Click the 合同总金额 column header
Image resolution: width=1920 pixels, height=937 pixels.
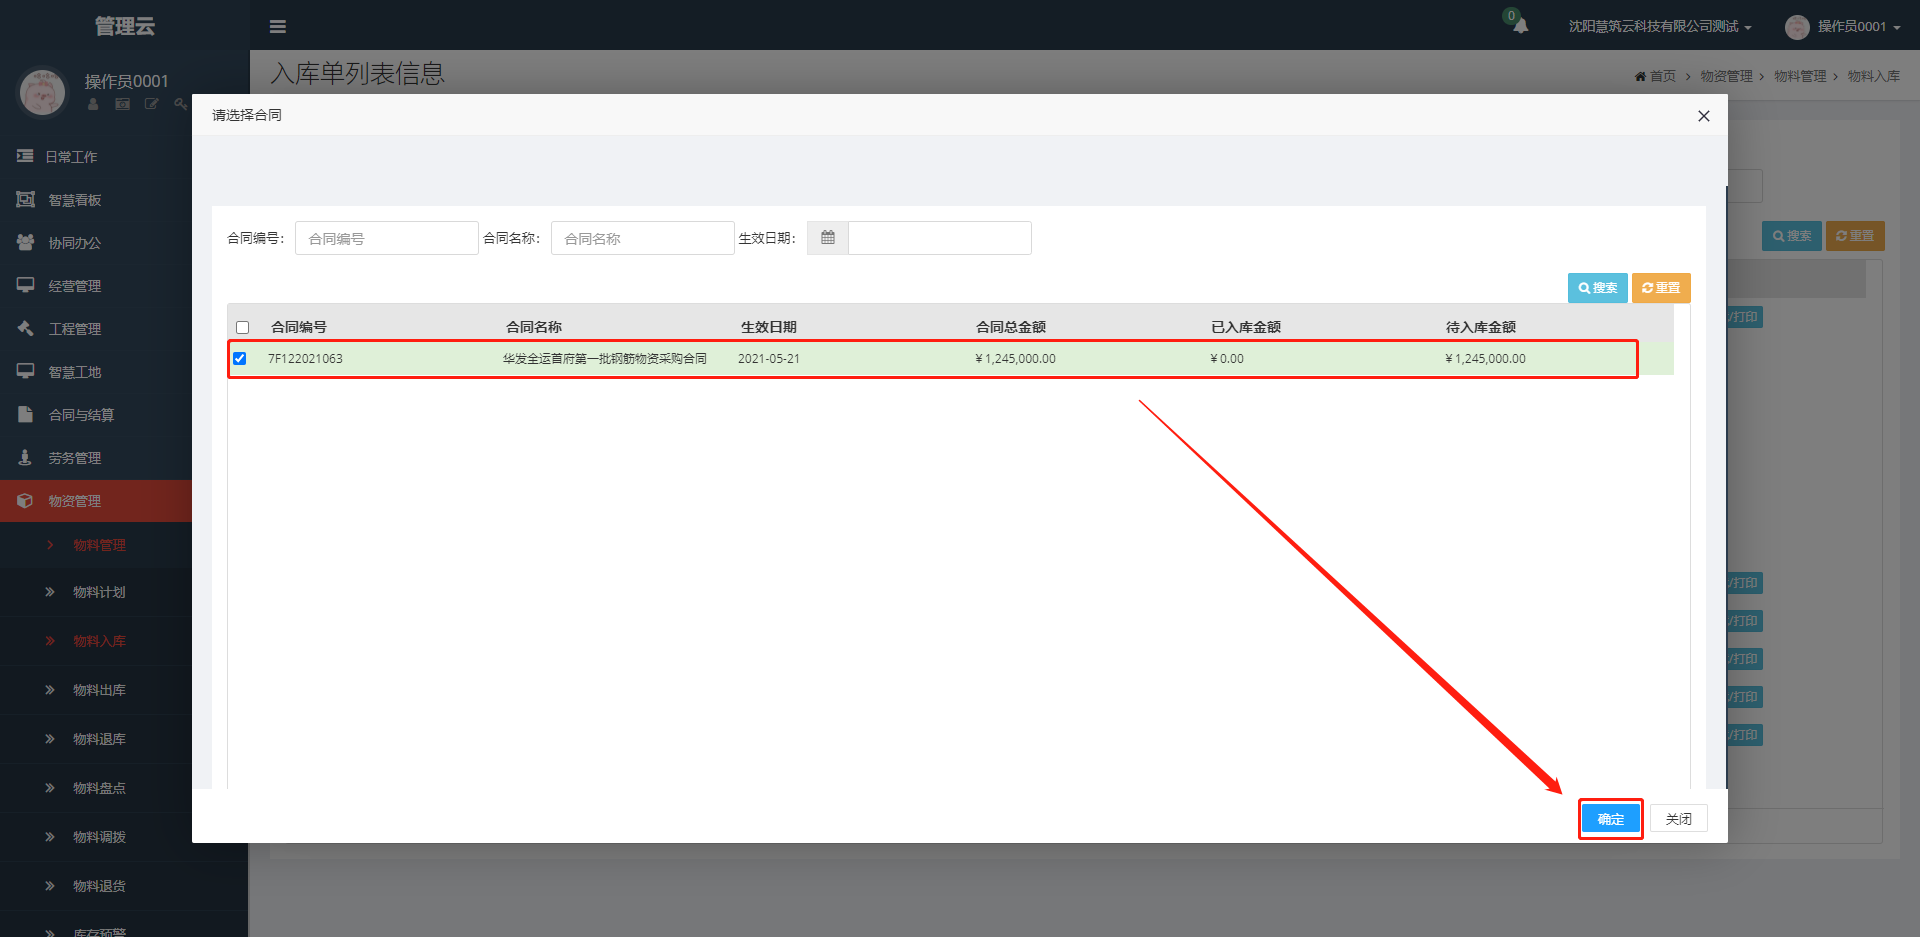[x=1011, y=327]
